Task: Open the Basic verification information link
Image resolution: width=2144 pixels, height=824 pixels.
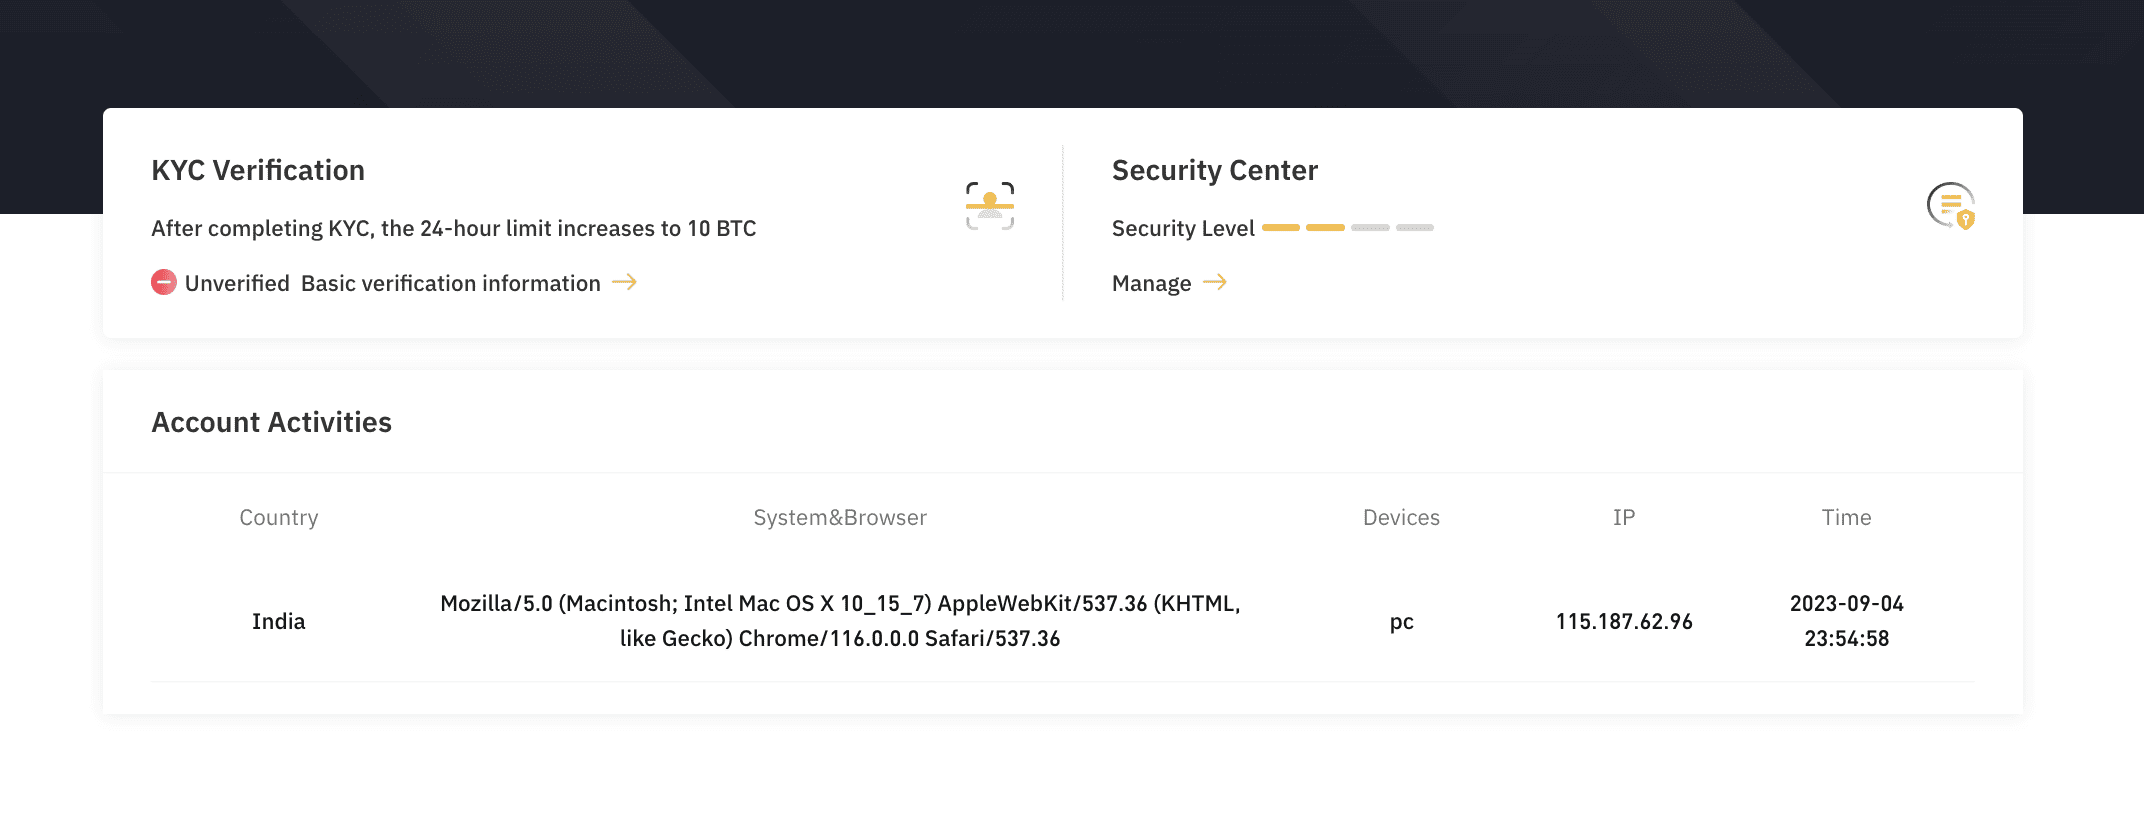Action: (450, 283)
